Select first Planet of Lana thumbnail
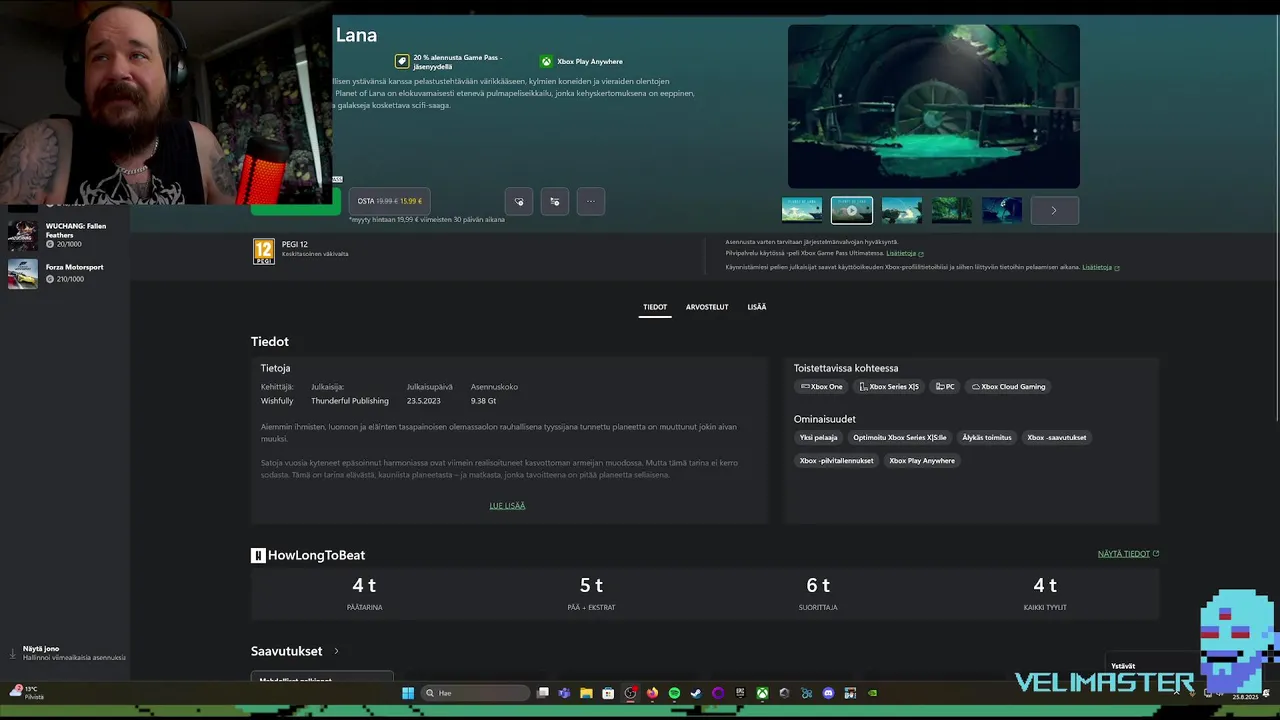 tap(802, 210)
